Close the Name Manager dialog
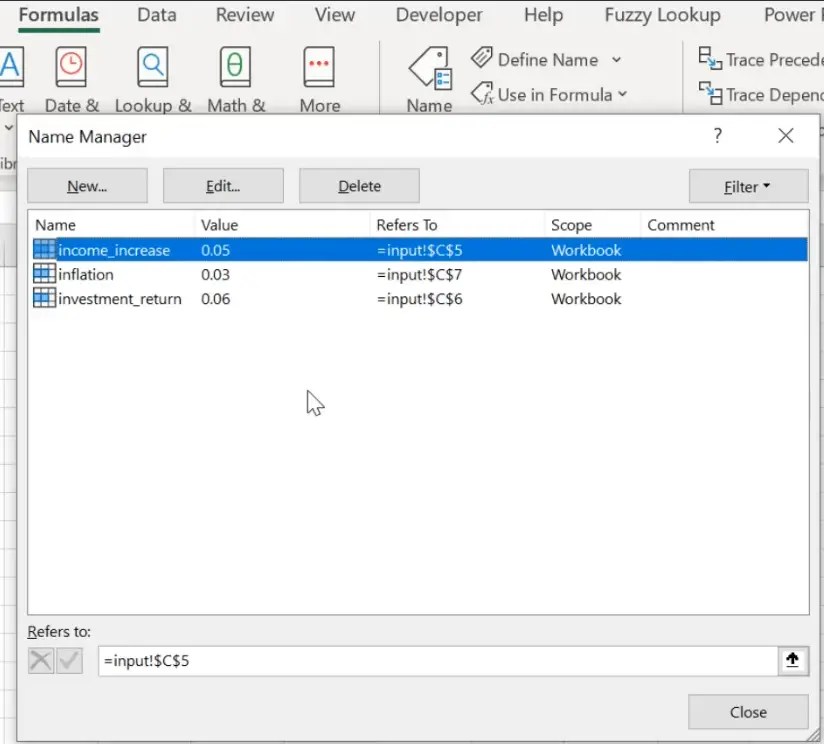The image size is (824, 744). (x=747, y=712)
